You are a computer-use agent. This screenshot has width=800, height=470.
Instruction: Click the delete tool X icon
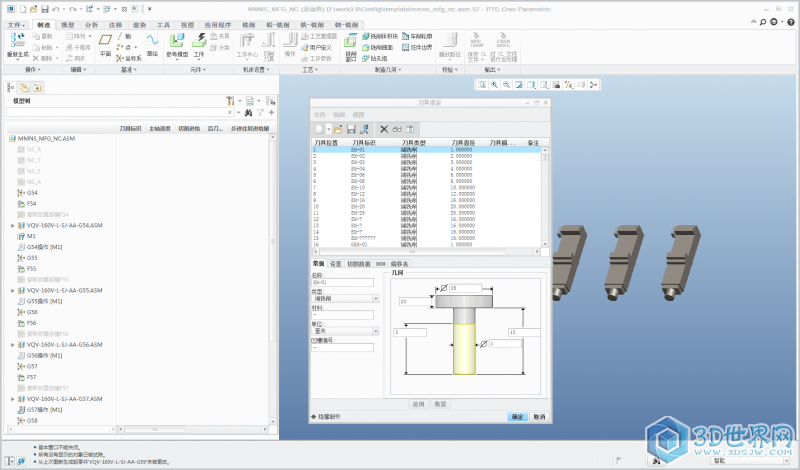point(384,129)
